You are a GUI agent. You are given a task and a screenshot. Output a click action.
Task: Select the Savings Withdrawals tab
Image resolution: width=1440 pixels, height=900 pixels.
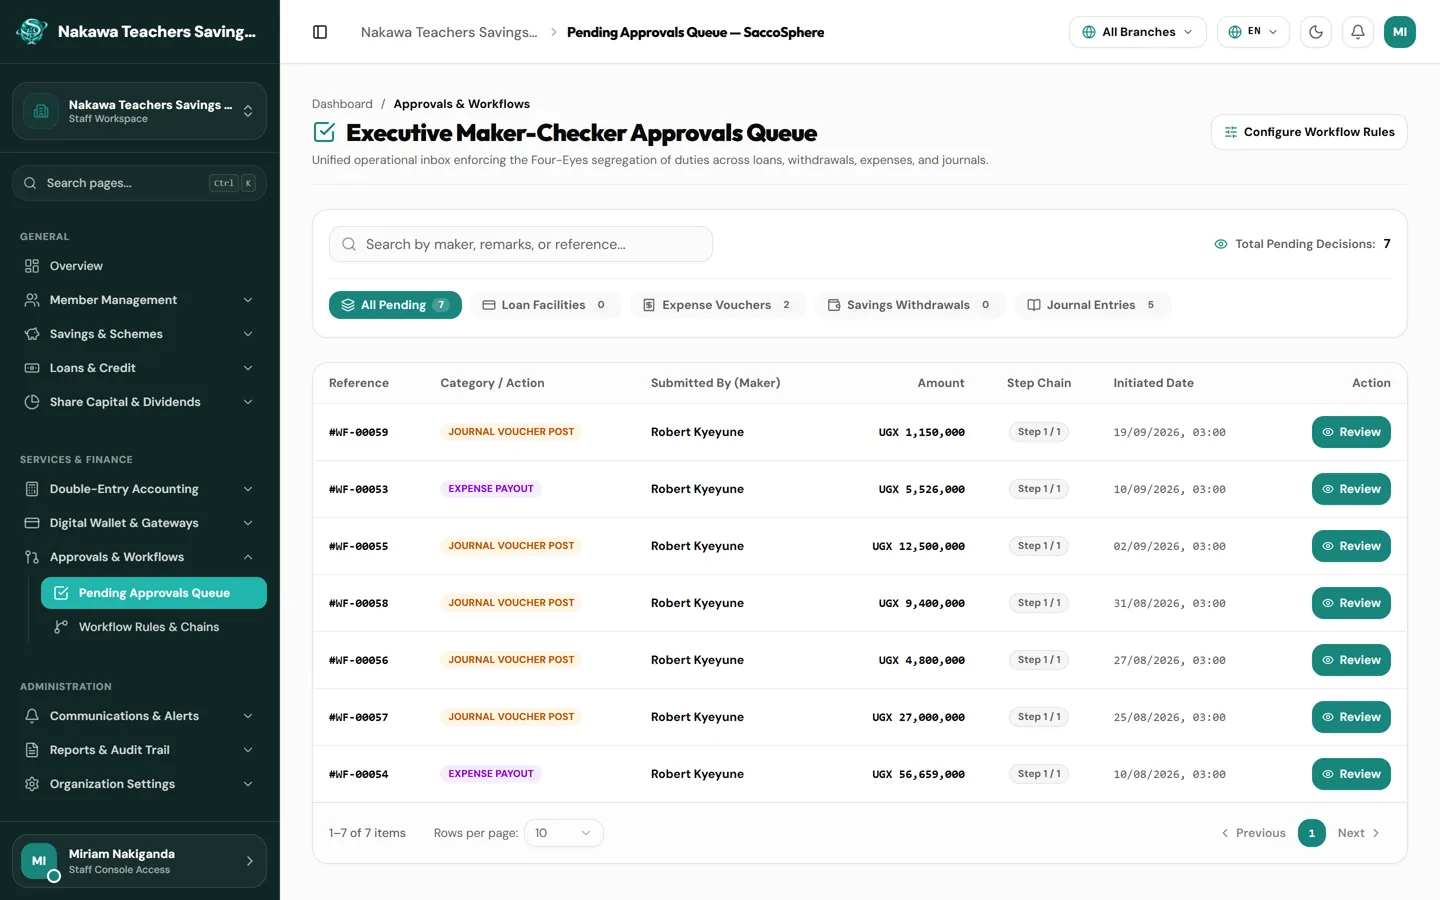tap(910, 305)
